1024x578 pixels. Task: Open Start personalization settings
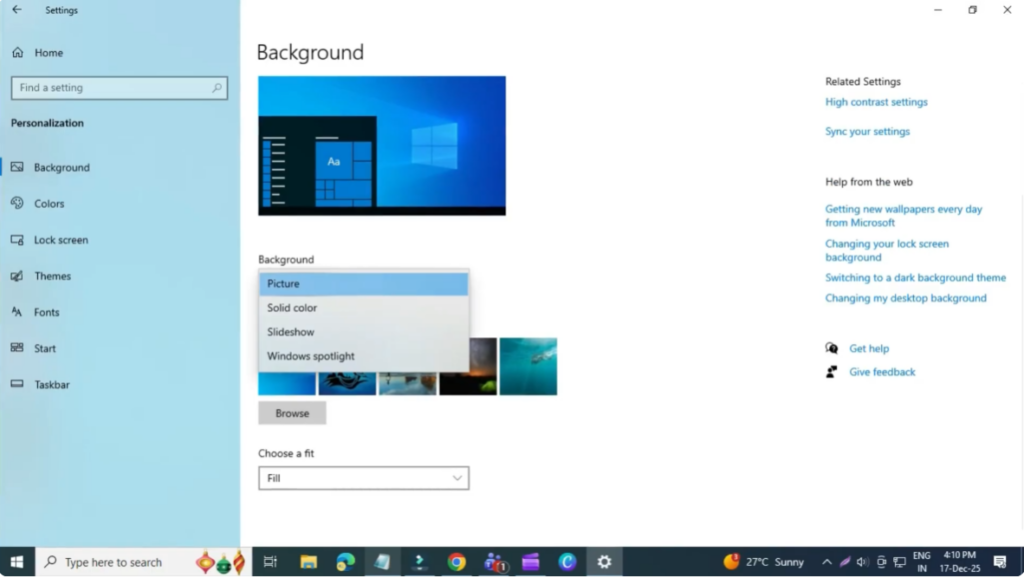[44, 348]
